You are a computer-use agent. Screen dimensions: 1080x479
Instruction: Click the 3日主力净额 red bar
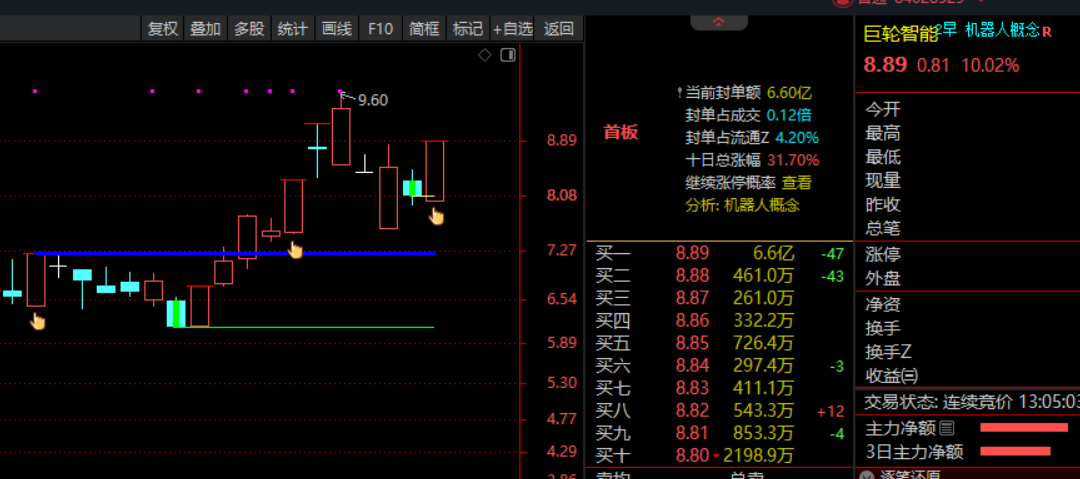1015,451
